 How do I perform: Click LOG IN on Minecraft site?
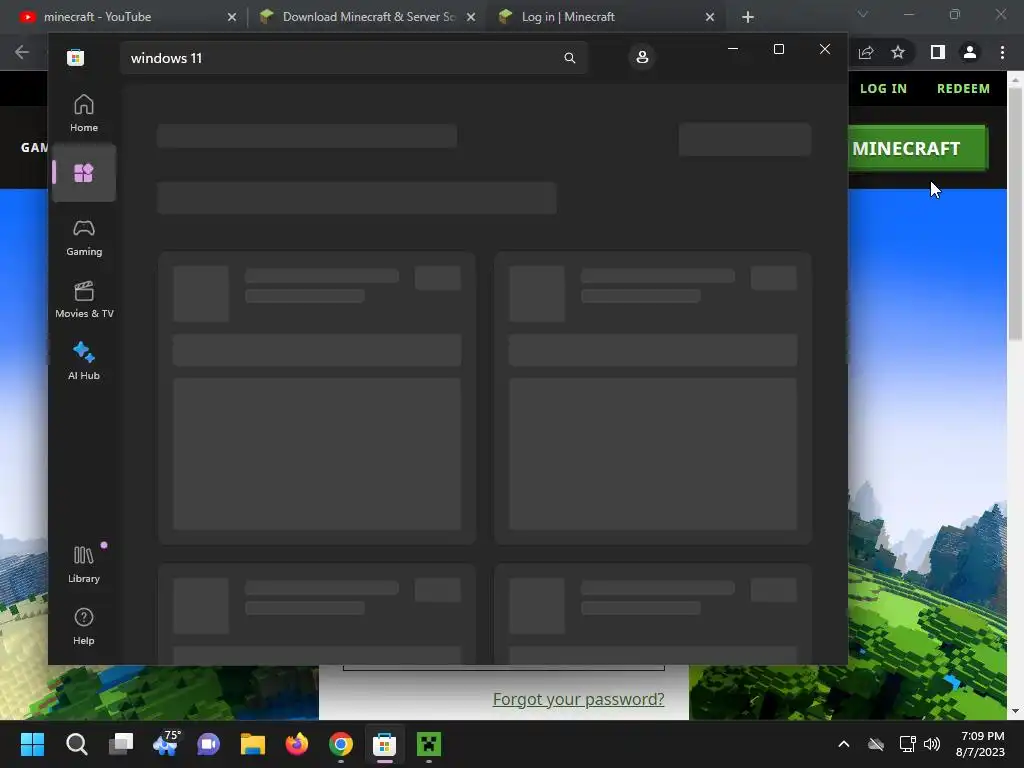[883, 88]
